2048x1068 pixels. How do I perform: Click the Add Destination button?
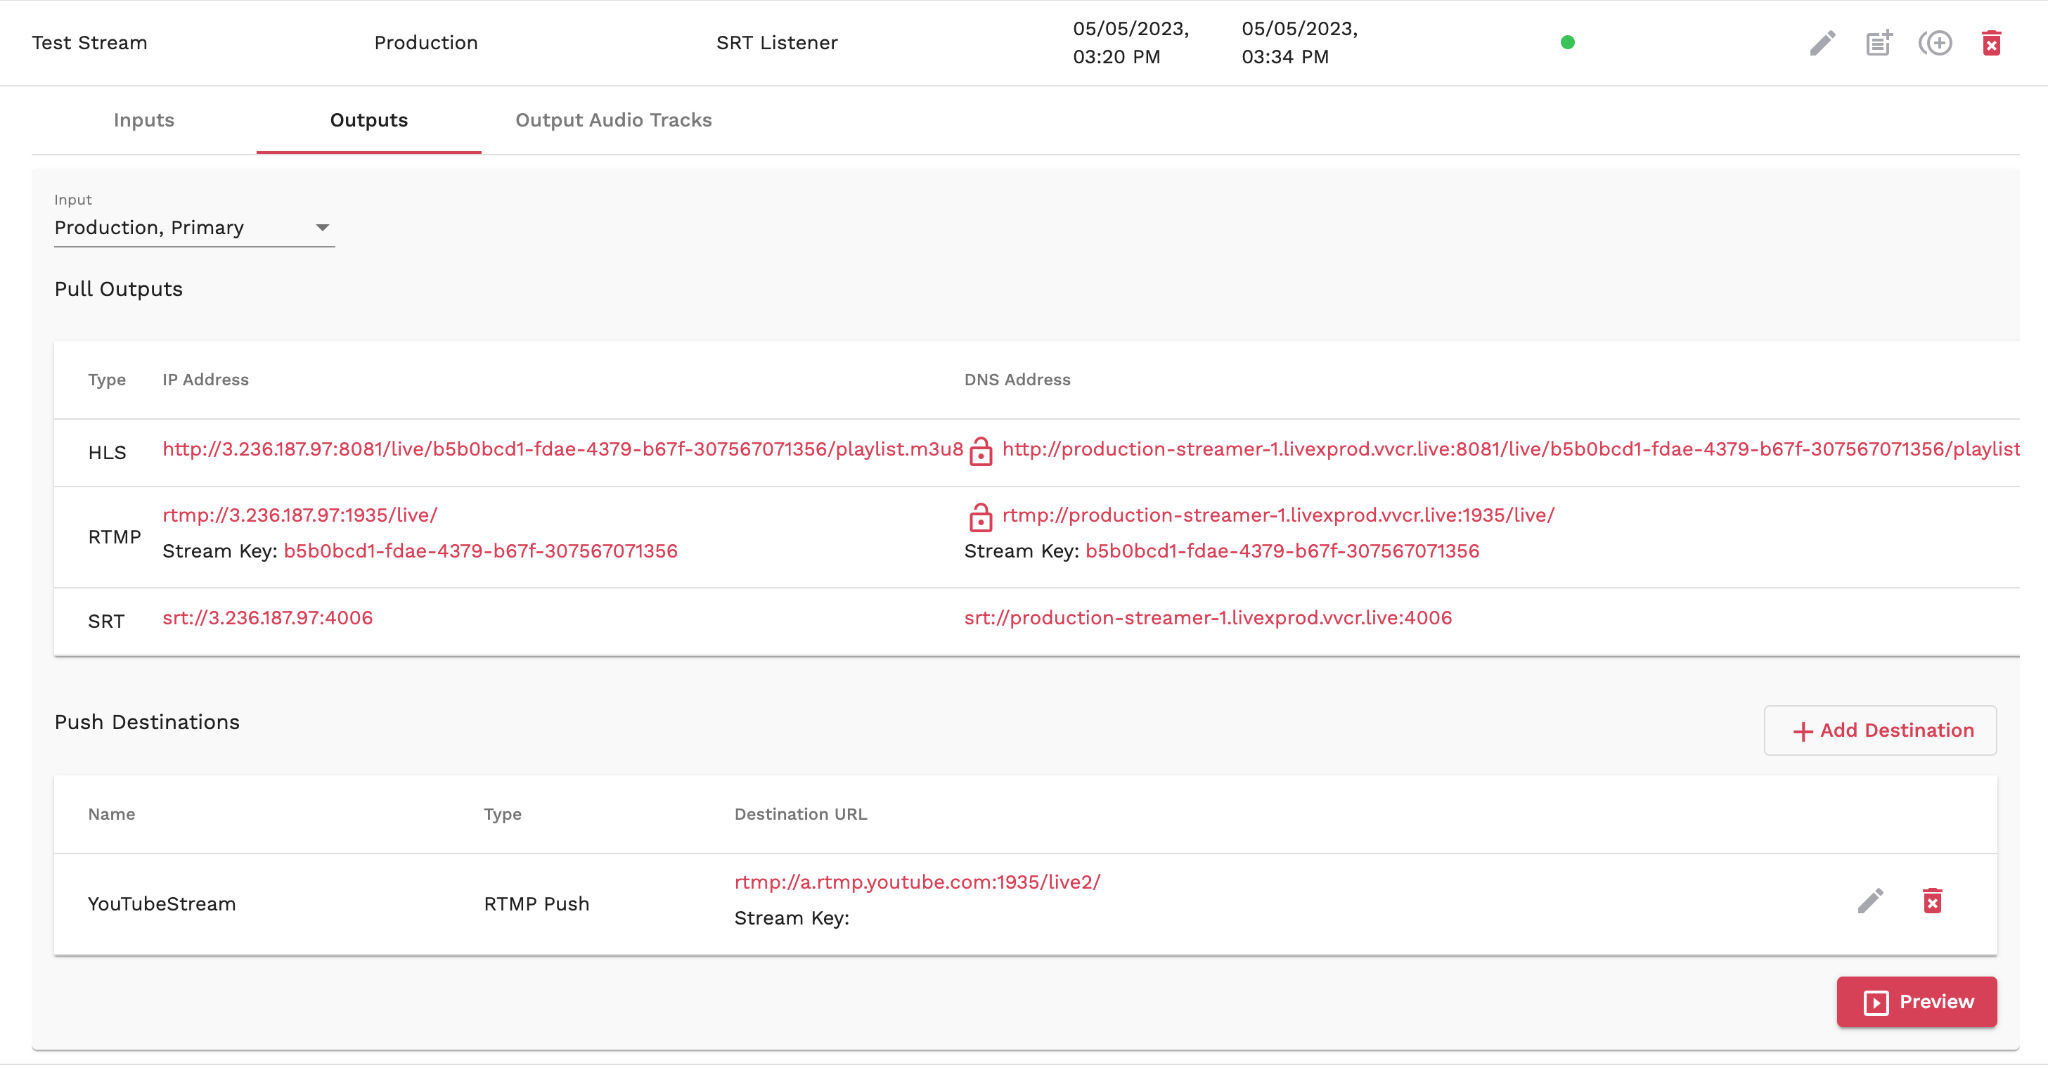point(1880,730)
